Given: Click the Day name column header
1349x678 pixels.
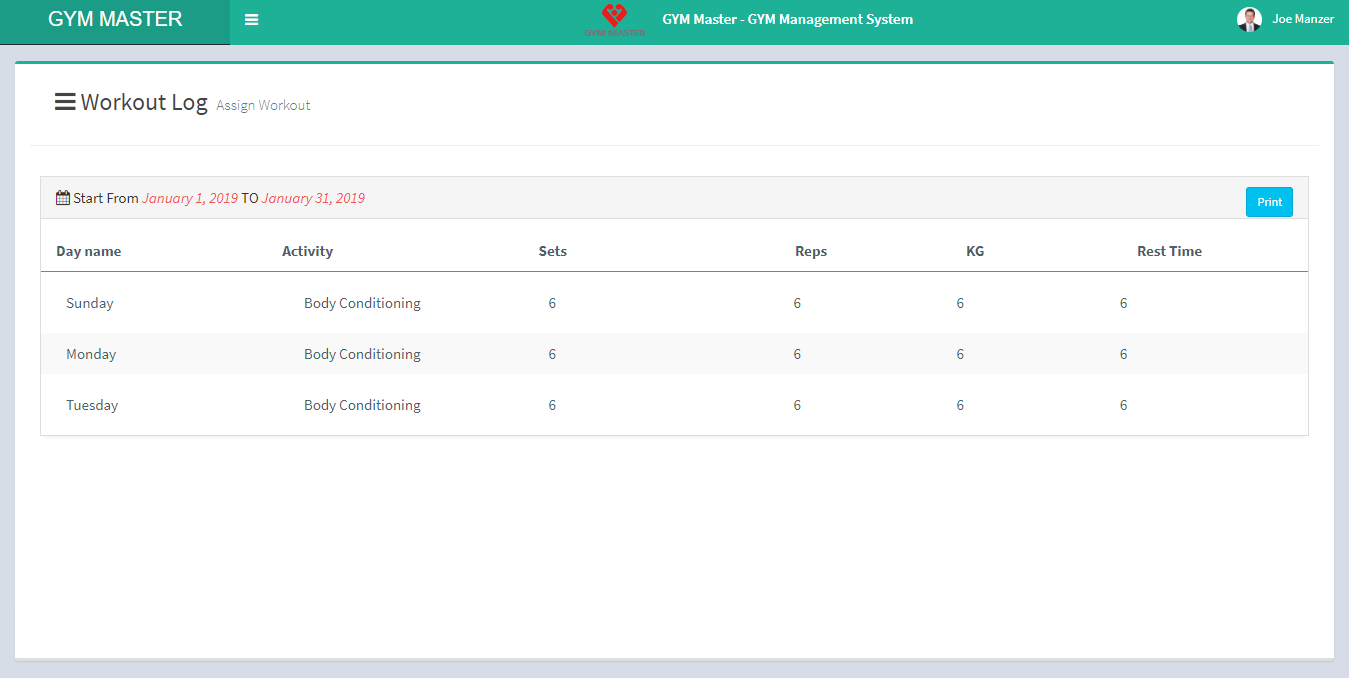Looking at the screenshot, I should point(88,252).
